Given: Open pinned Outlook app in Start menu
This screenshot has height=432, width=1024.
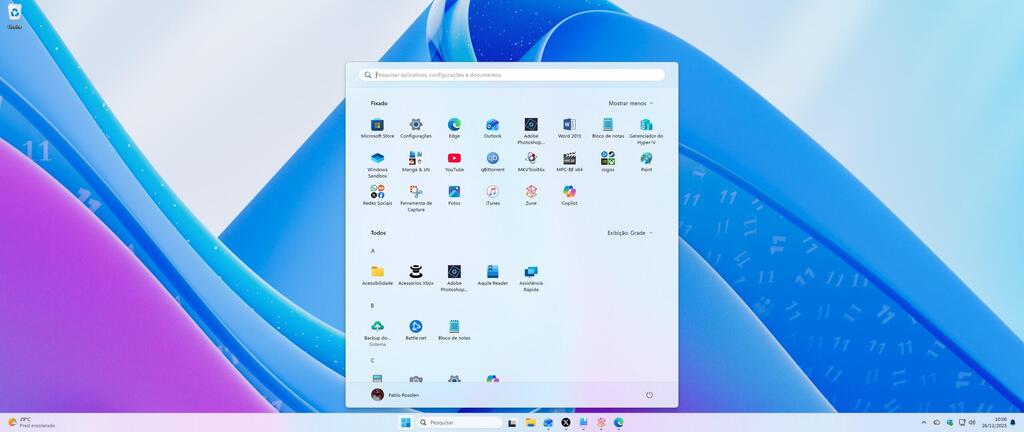Looking at the screenshot, I should point(492,129).
